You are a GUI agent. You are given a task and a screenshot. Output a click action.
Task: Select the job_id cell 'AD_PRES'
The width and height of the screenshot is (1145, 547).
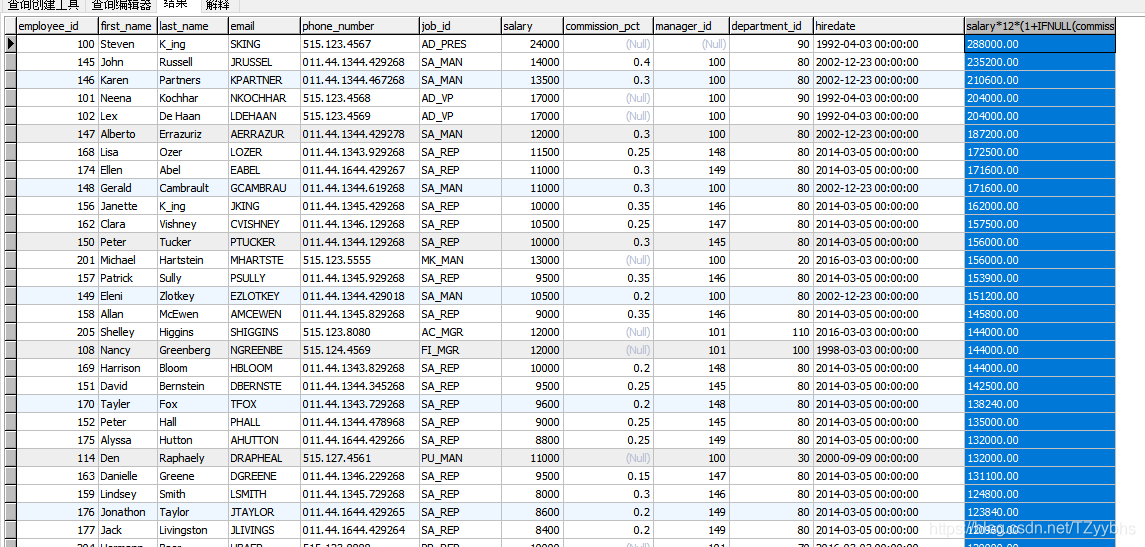pyautogui.click(x=459, y=44)
